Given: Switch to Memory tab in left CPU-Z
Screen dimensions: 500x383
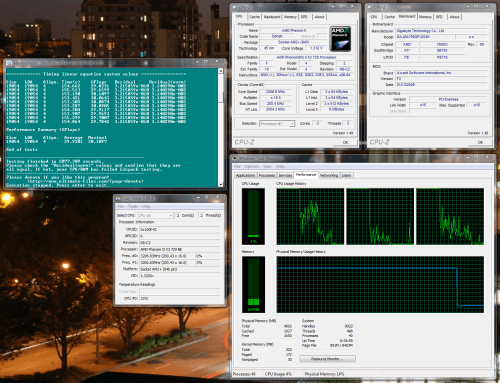Looking at the screenshot, I should [x=290, y=17].
